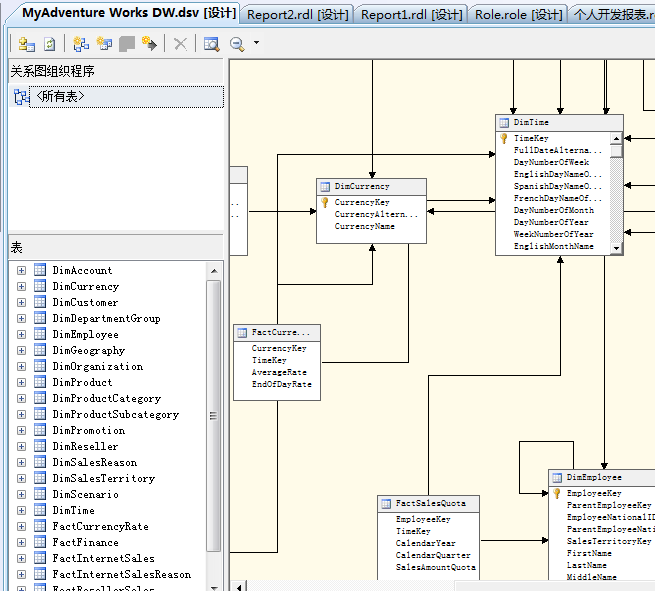This screenshot has height=591, width=655.
Task: Click the sun-and-arrow toolbar icon
Action: pos(149,43)
